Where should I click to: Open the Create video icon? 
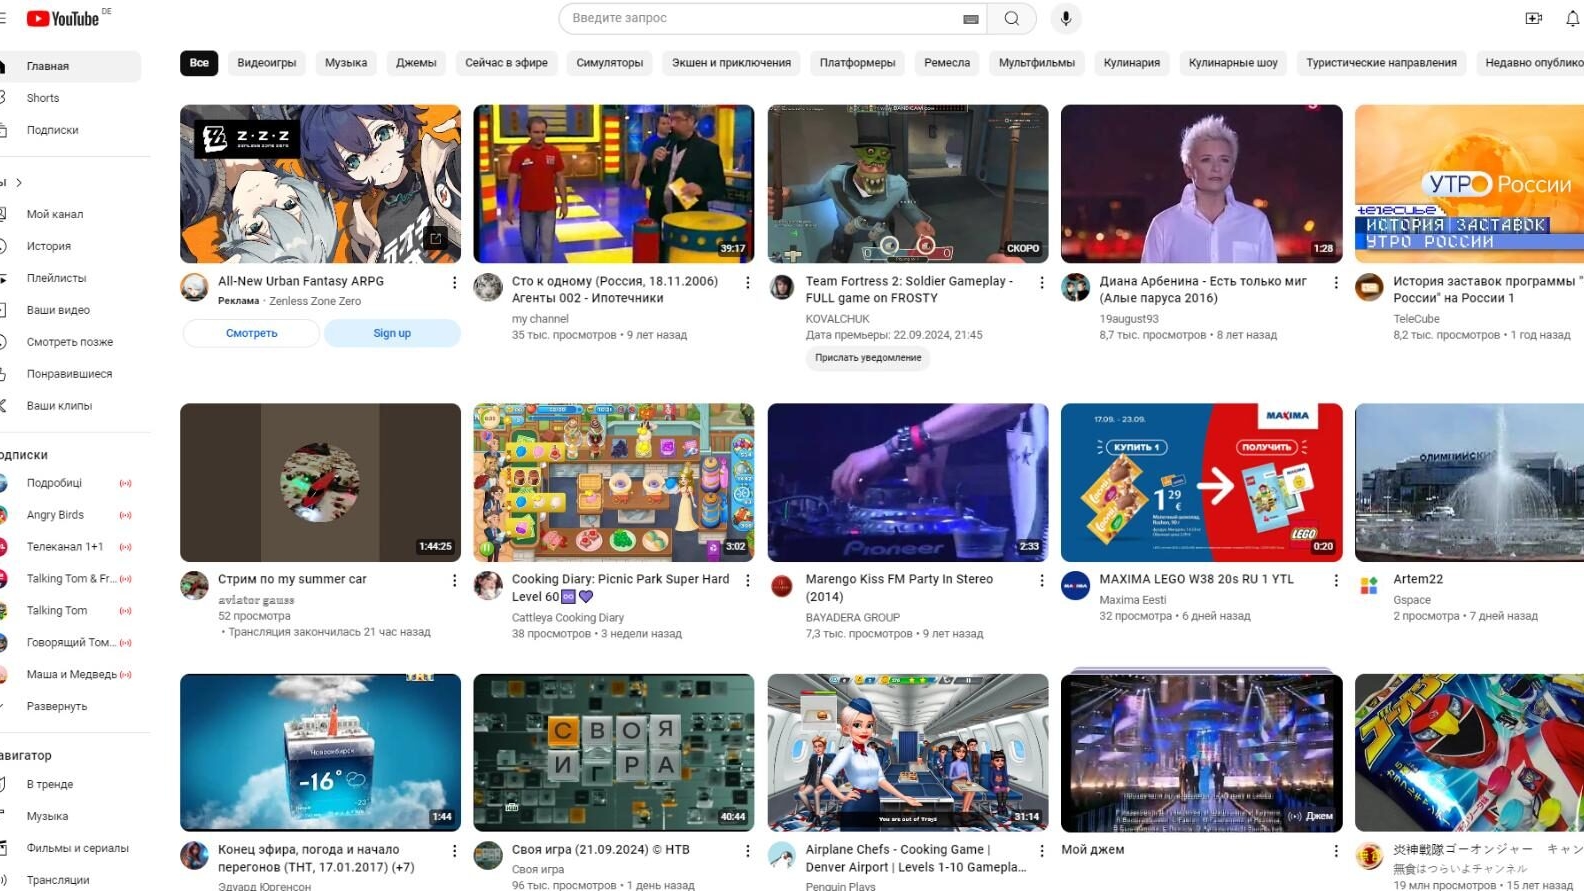coord(1533,18)
